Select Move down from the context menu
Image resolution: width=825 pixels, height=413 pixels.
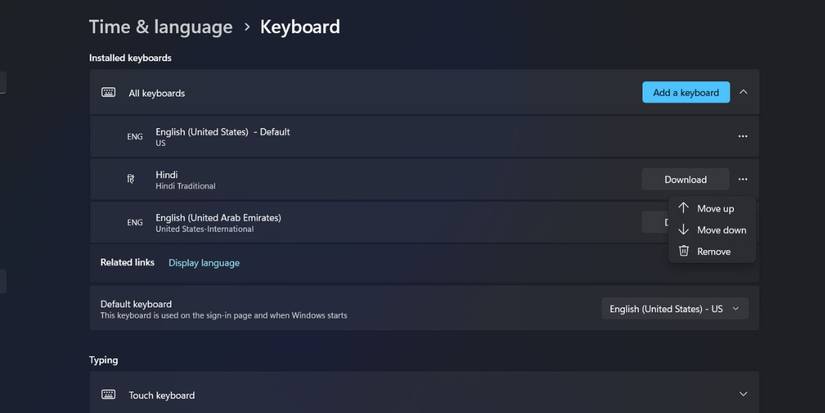coord(720,230)
